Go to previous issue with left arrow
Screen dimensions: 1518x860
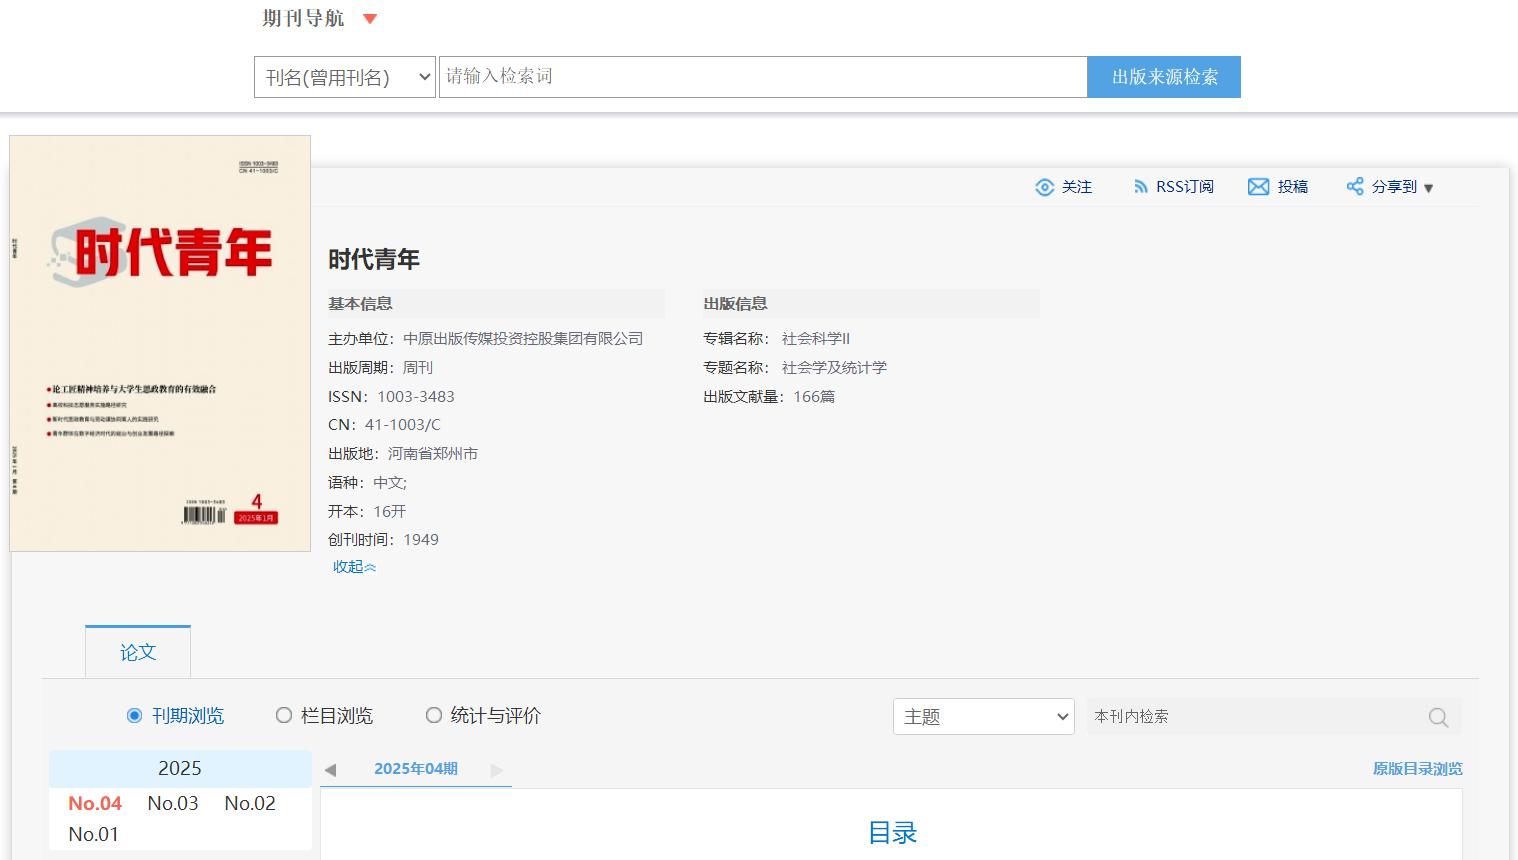(331, 770)
